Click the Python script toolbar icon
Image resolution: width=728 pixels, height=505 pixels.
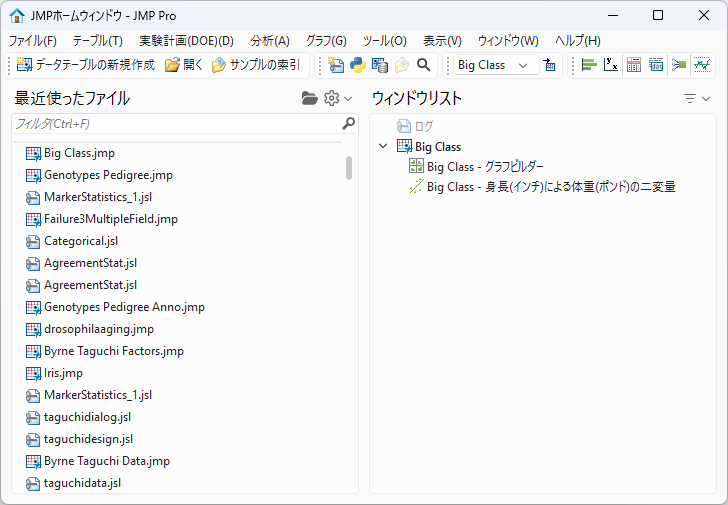pyautogui.click(x=358, y=65)
